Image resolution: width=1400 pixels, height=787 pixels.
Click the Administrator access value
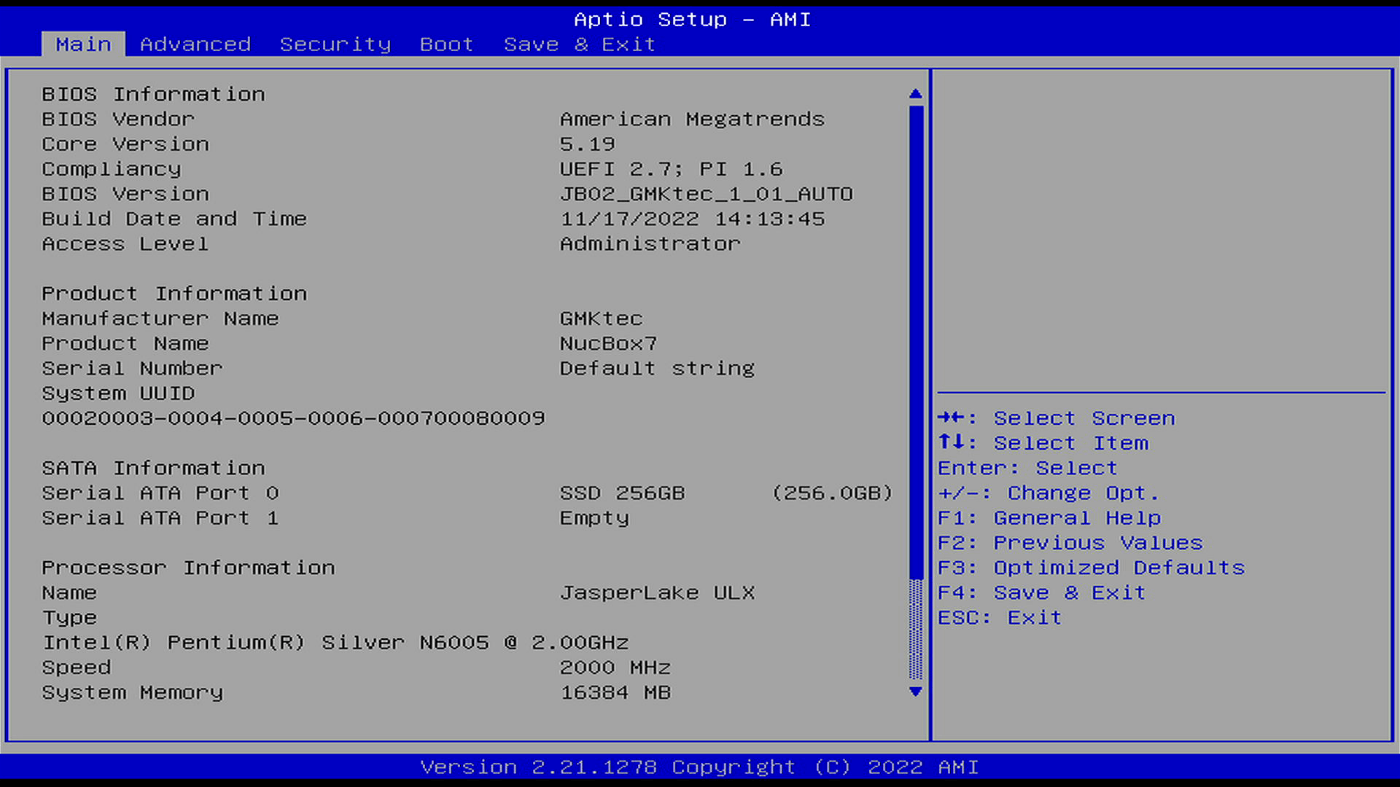pyautogui.click(x=650, y=244)
